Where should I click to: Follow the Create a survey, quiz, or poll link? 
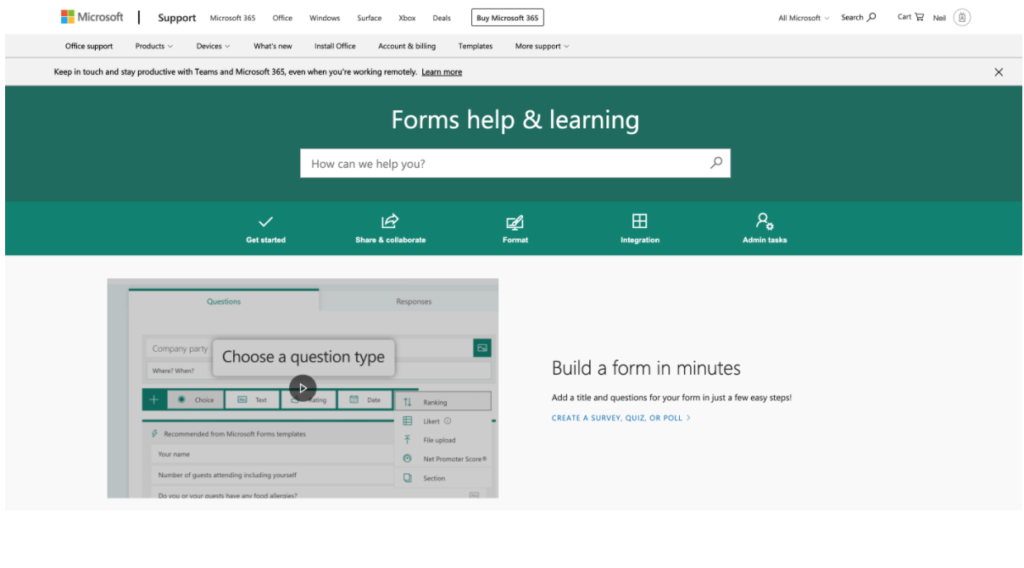click(621, 418)
